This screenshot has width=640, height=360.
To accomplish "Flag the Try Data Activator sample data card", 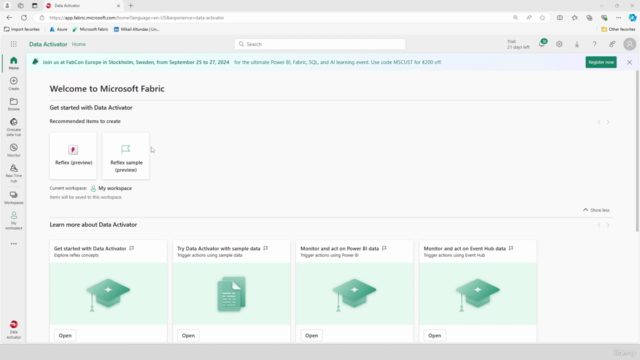I will (265, 248).
